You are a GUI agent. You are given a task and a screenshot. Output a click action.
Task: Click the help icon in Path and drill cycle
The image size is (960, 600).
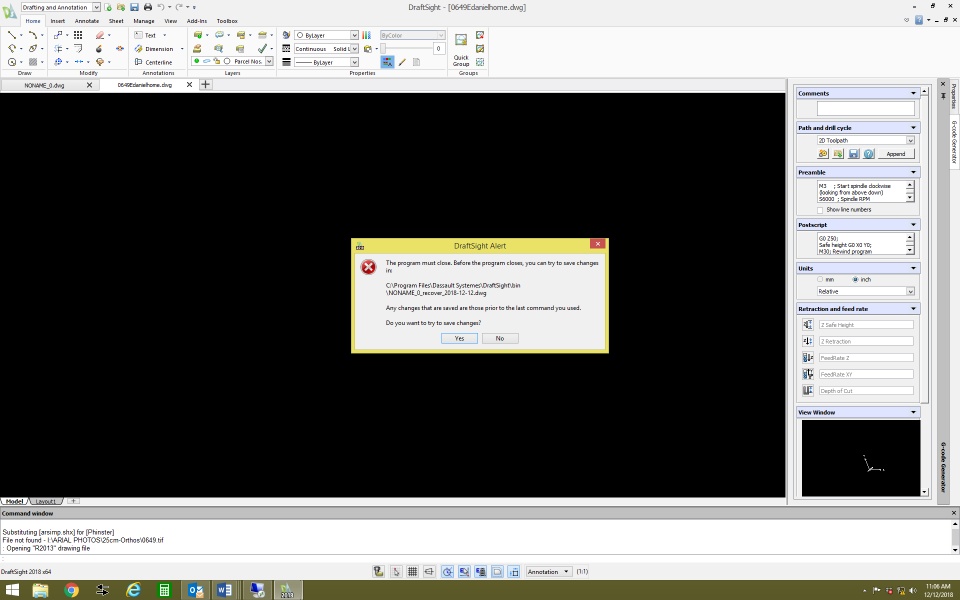point(869,154)
